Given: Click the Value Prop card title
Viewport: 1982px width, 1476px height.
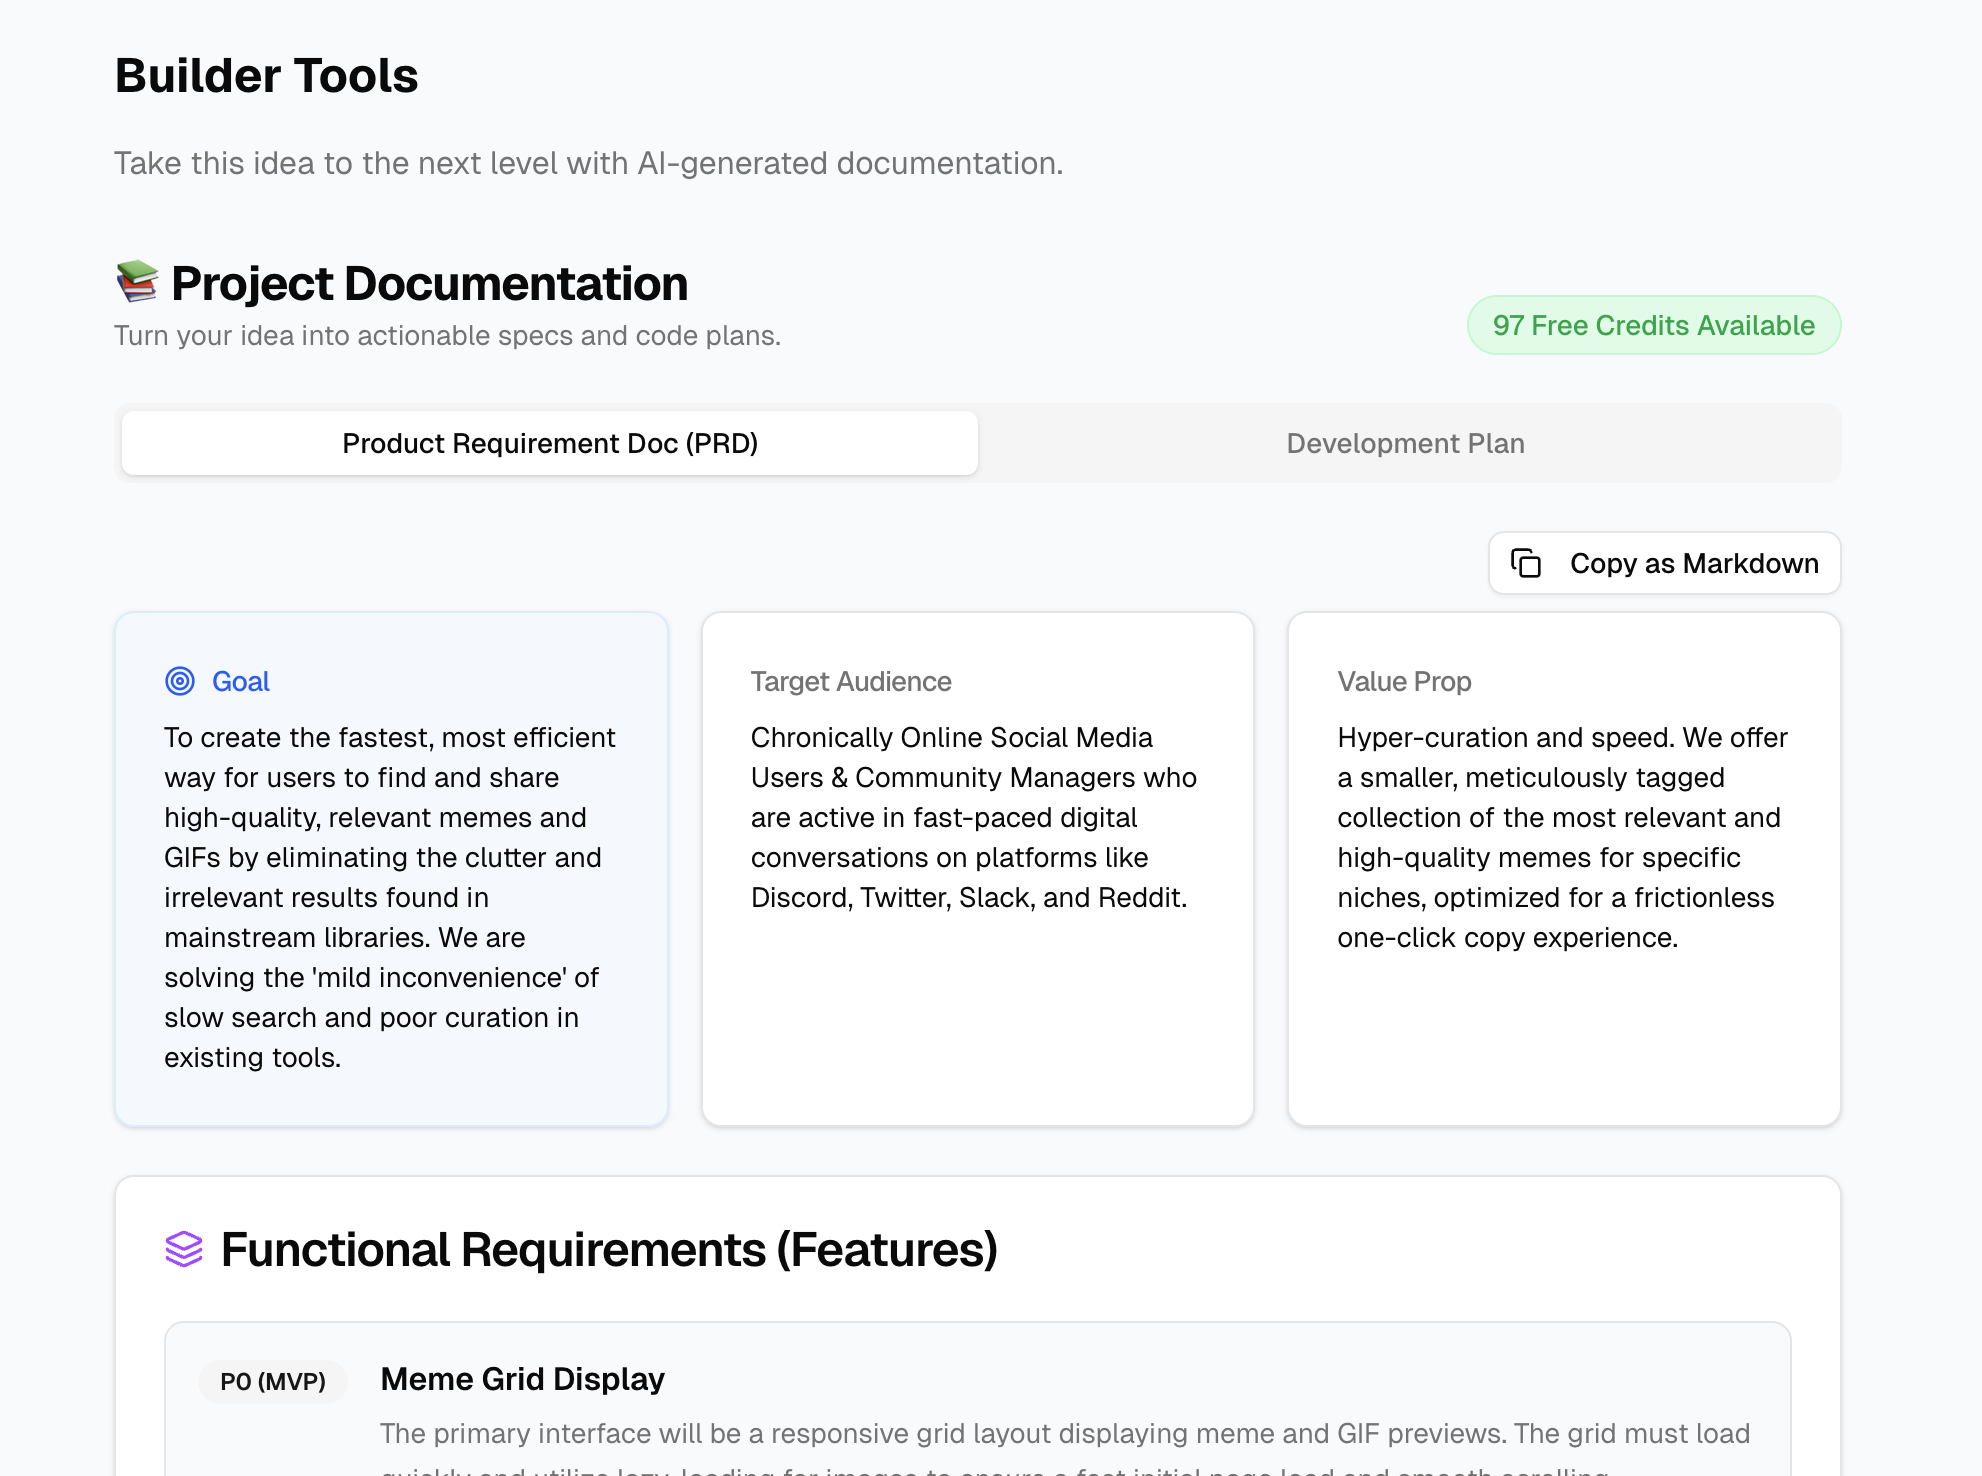Looking at the screenshot, I should (1404, 681).
